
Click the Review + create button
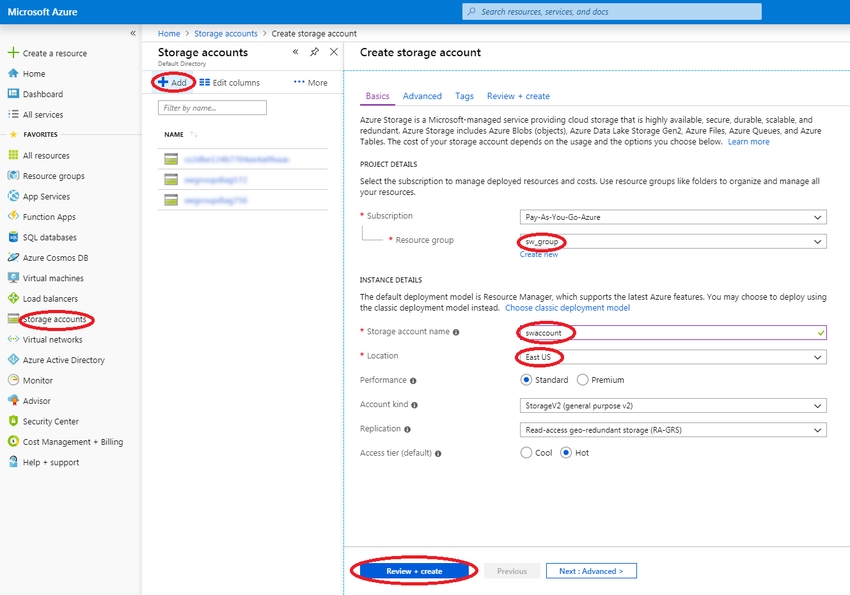pyautogui.click(x=414, y=571)
